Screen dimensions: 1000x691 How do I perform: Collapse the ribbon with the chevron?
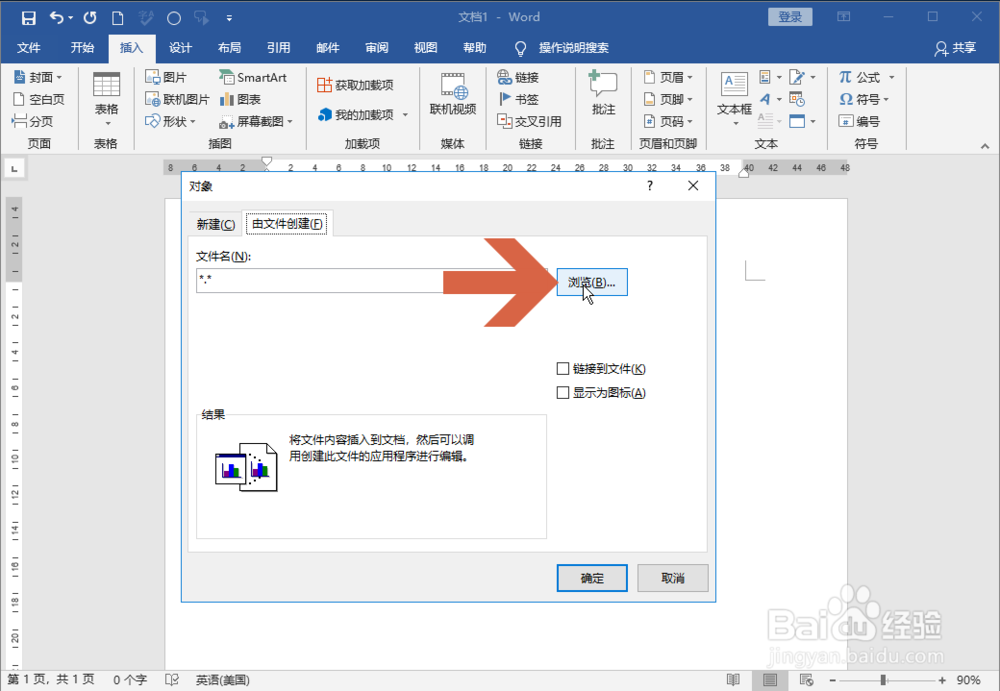[x=985, y=146]
